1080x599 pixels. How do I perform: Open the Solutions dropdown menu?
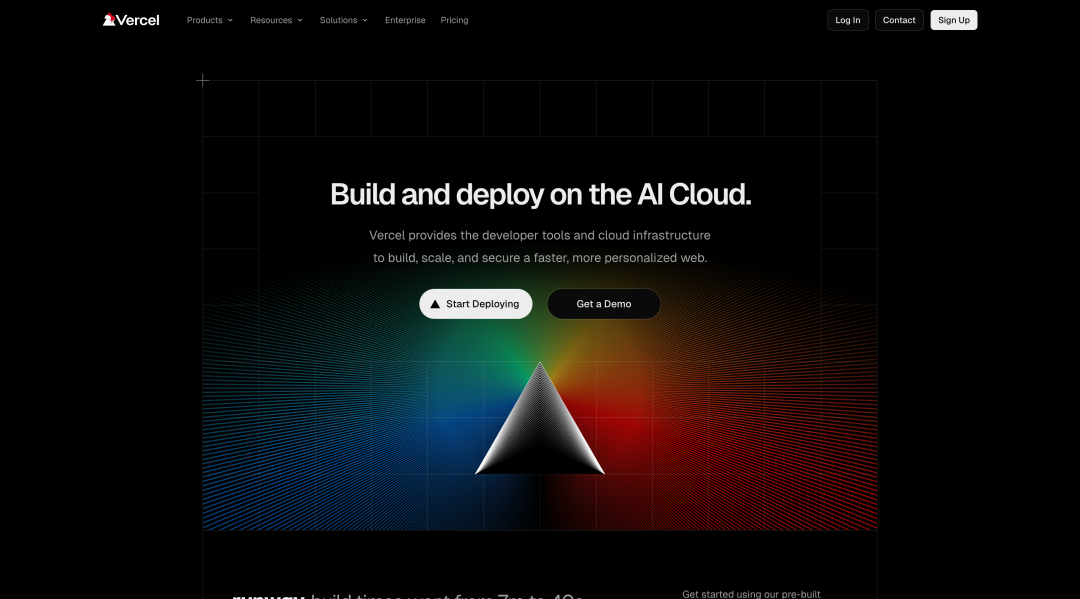pyautogui.click(x=344, y=20)
